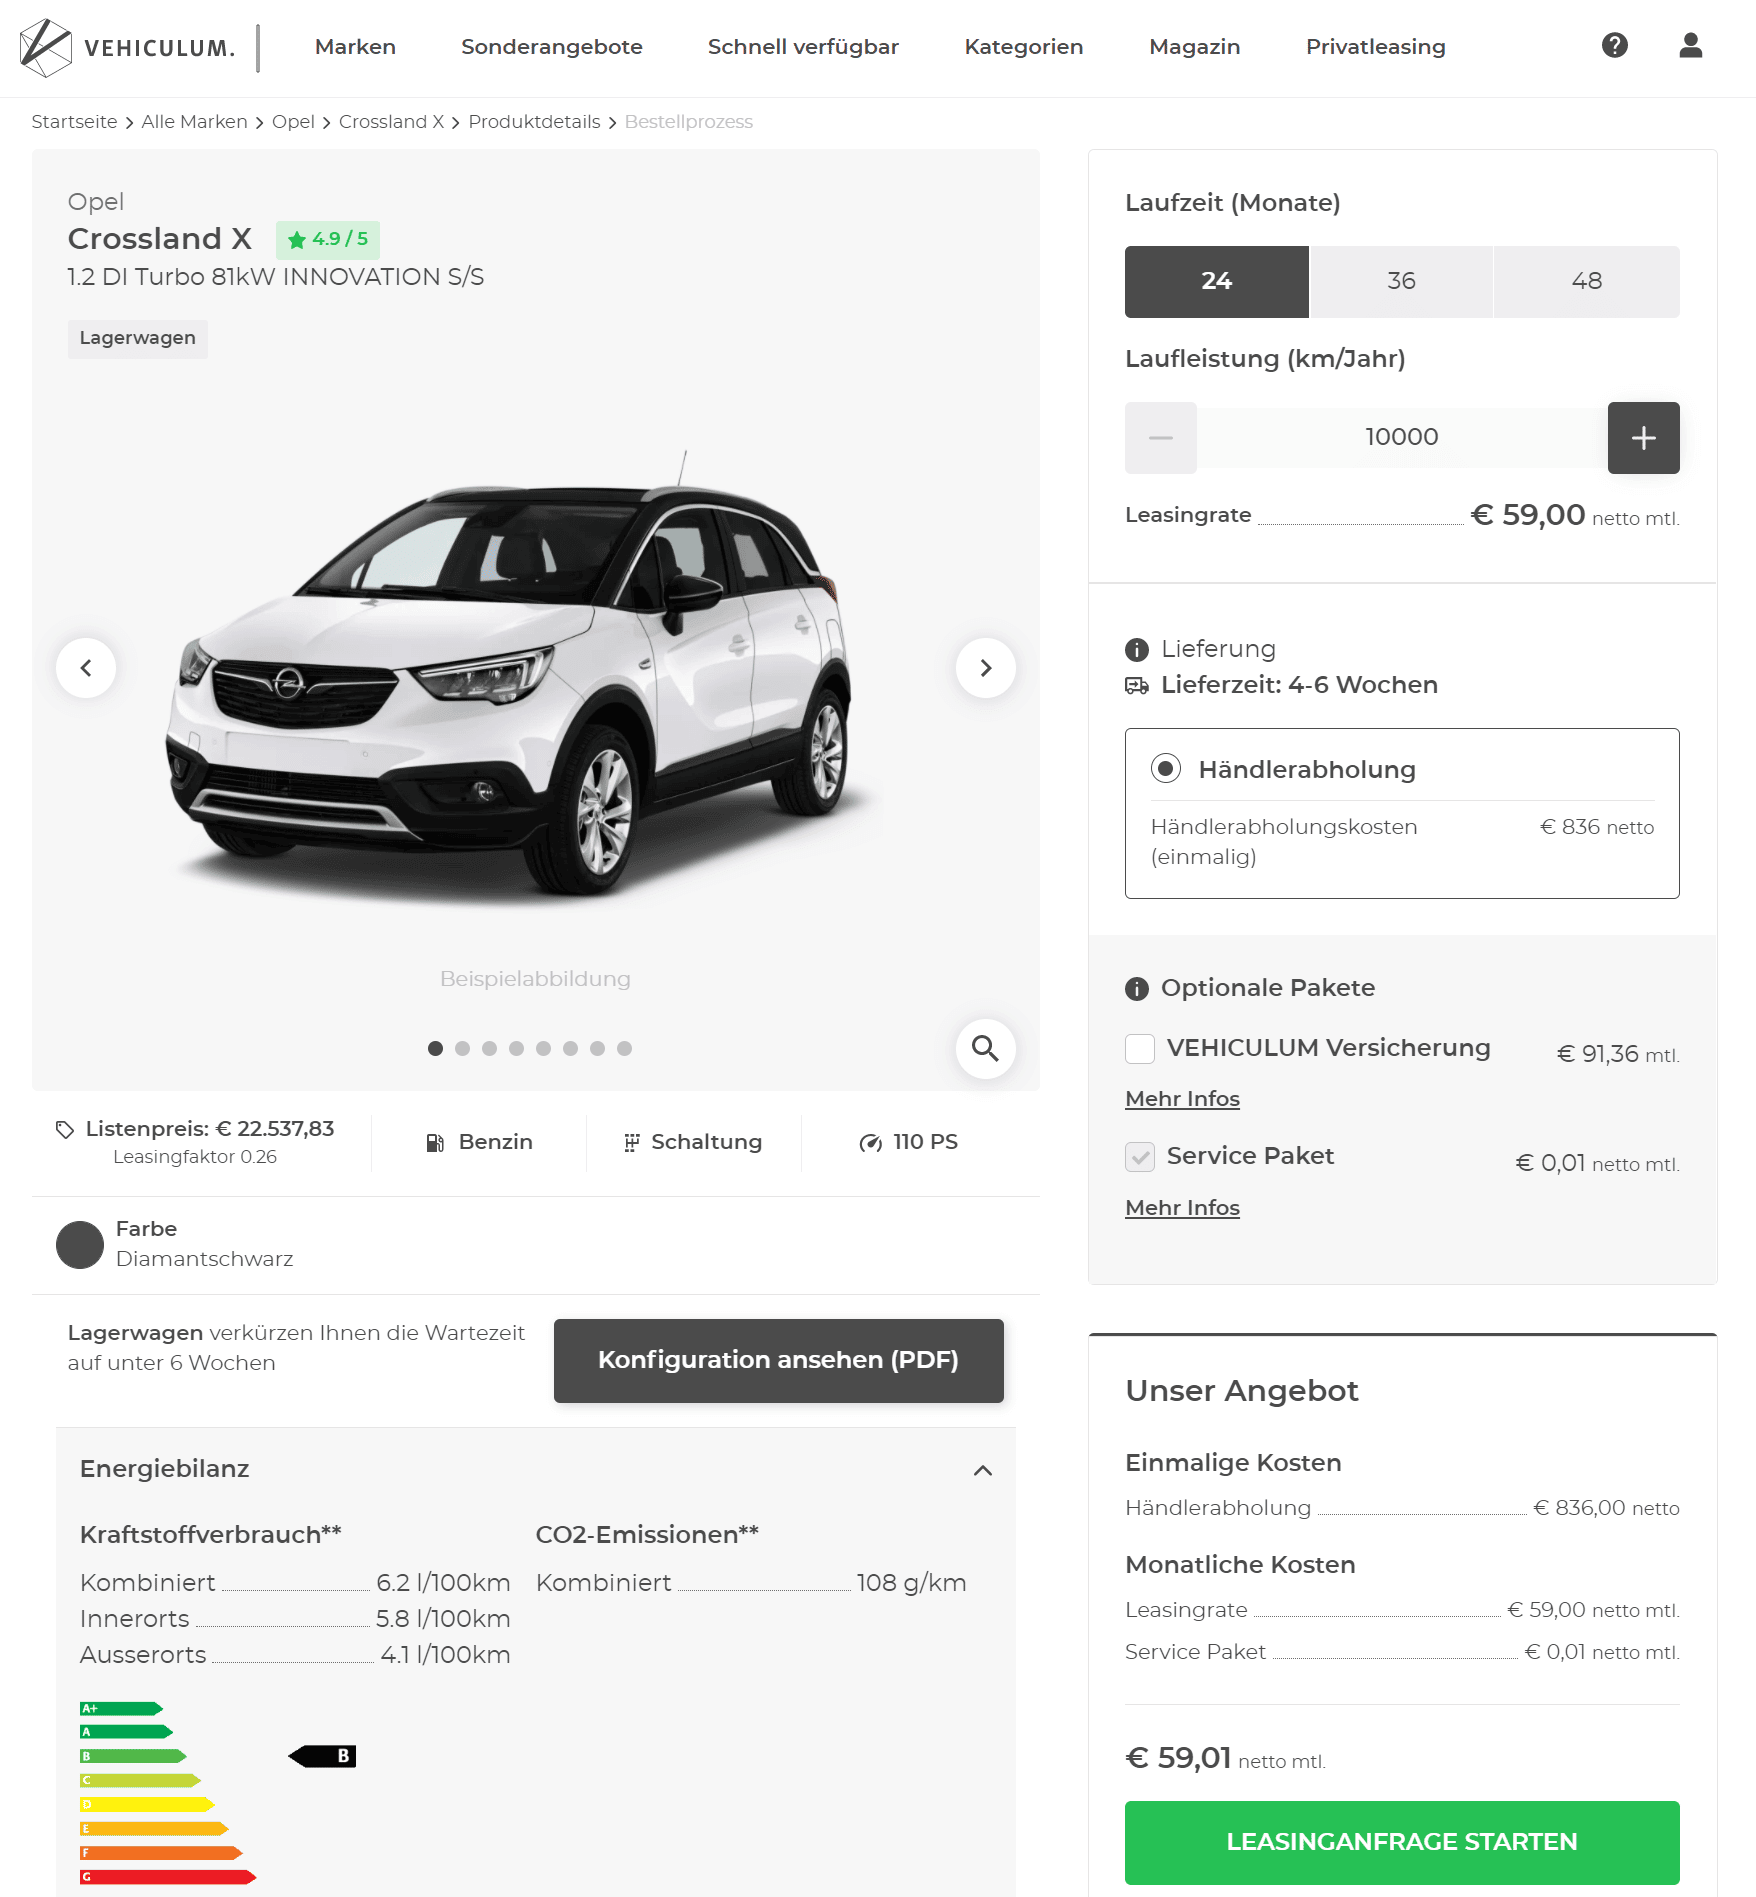
Task: Show the previous car image
Action: tap(86, 668)
